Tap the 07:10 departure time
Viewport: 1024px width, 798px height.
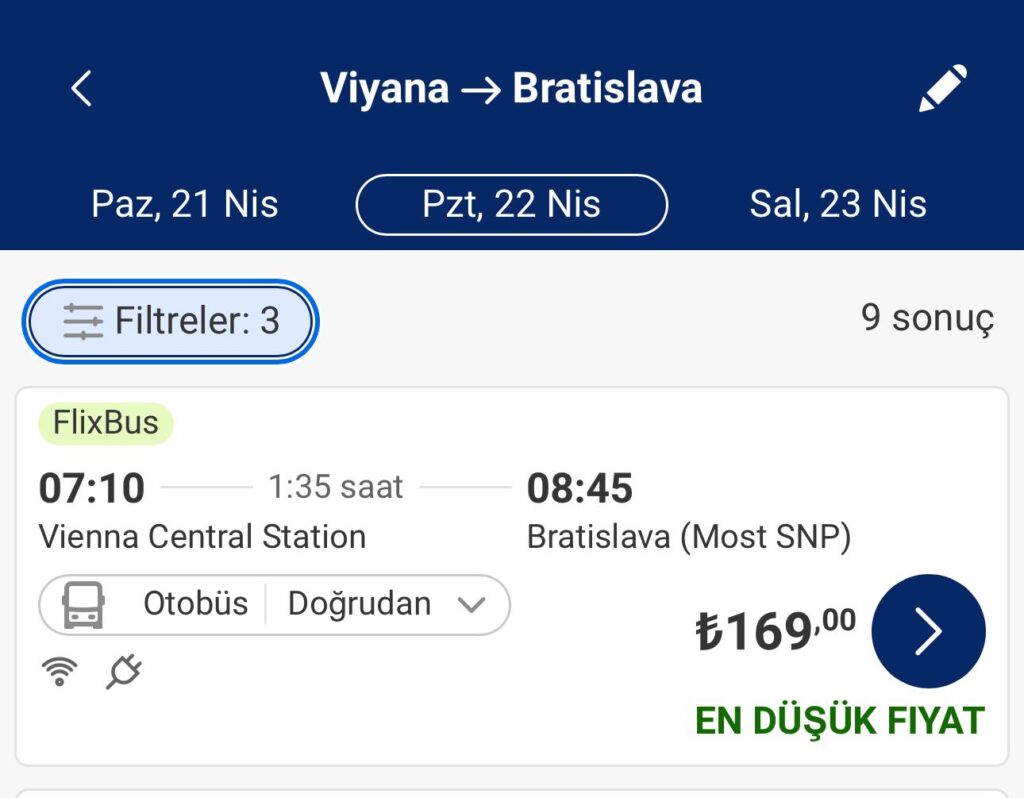point(91,488)
